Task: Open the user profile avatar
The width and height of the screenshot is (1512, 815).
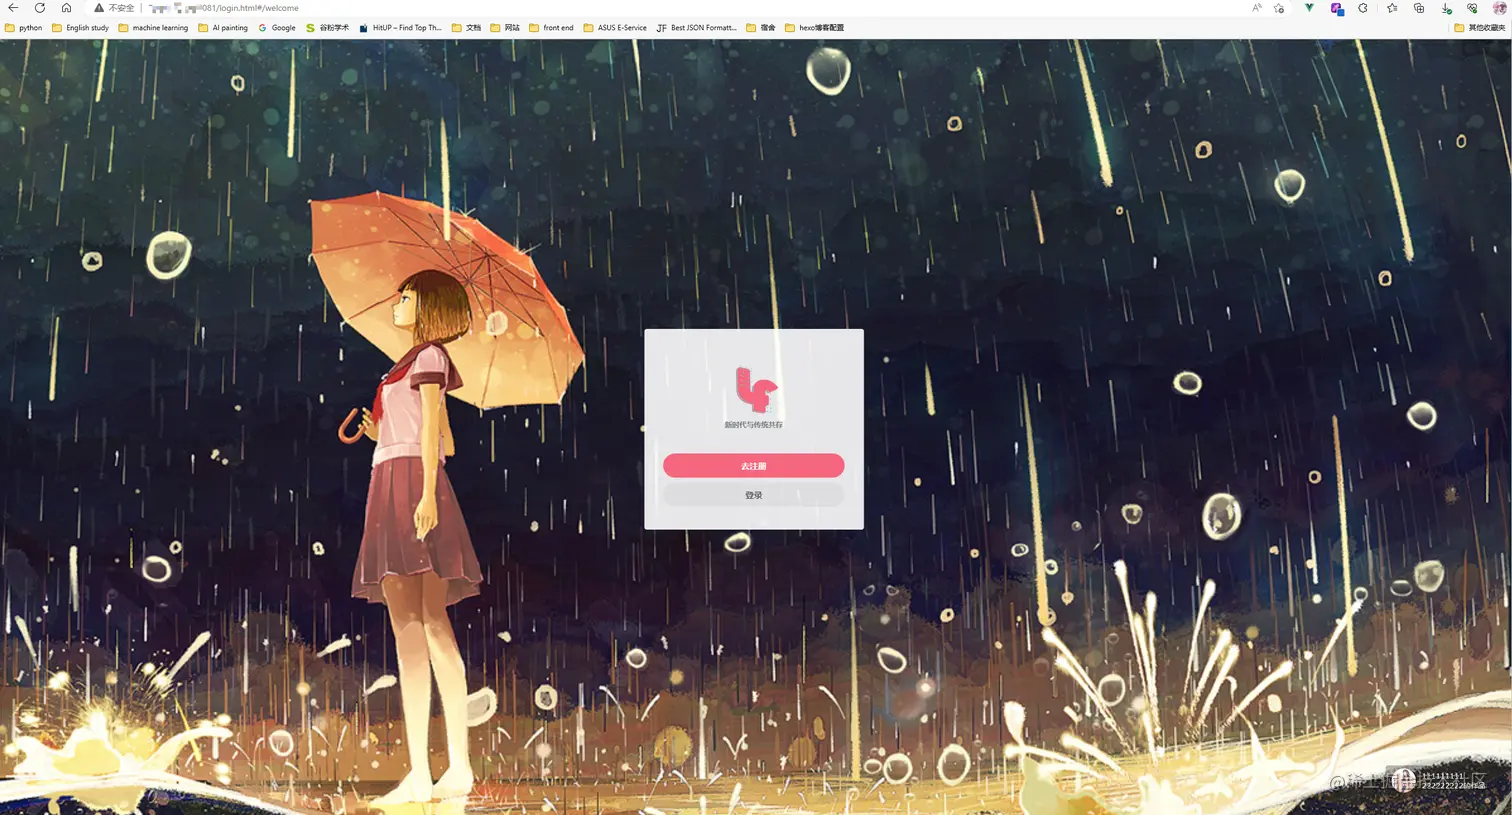Action: (x=1500, y=8)
